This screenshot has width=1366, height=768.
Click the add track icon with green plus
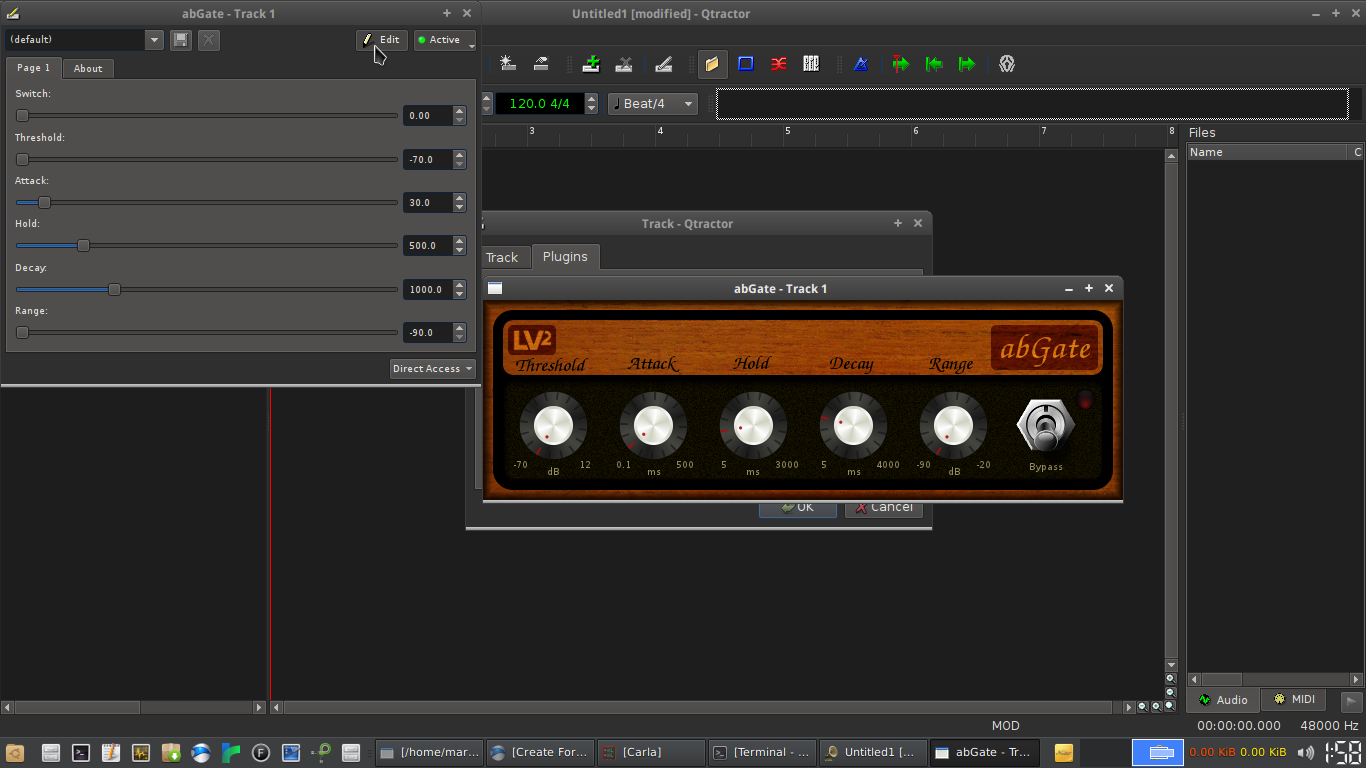[x=591, y=64]
